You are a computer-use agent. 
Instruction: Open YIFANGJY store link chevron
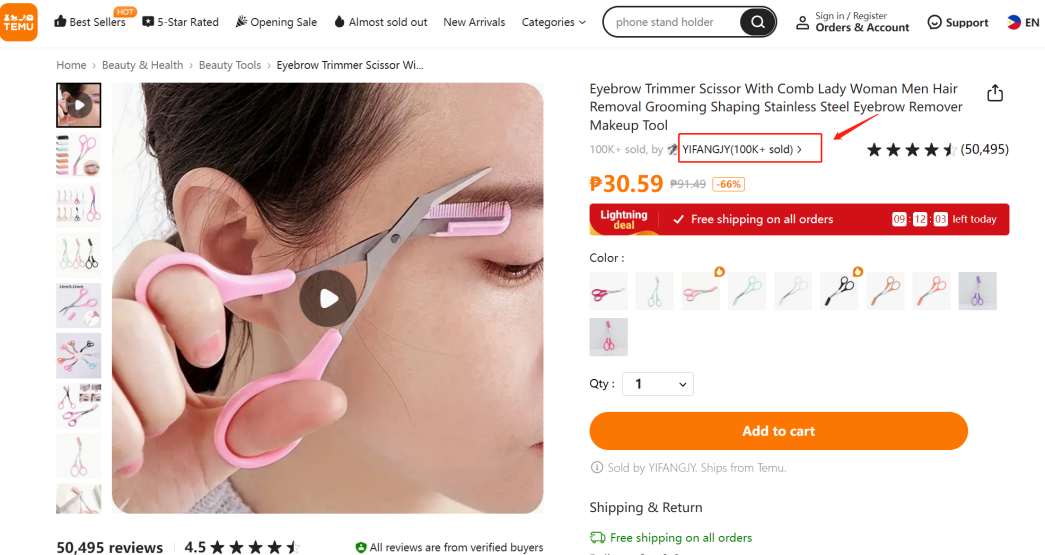click(x=799, y=149)
